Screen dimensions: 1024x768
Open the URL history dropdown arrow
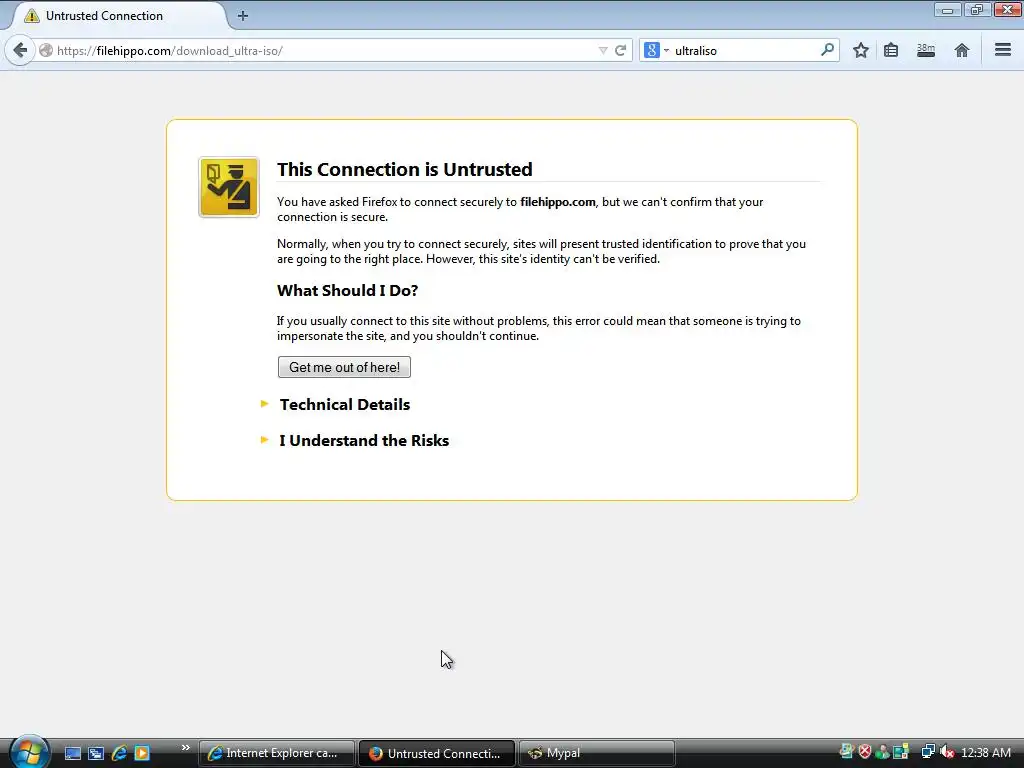click(x=603, y=51)
